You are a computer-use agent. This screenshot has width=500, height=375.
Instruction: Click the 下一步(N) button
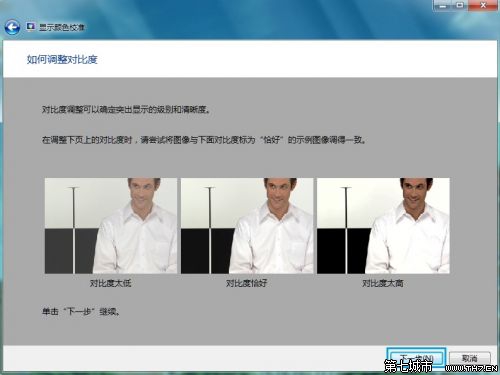[x=416, y=358]
